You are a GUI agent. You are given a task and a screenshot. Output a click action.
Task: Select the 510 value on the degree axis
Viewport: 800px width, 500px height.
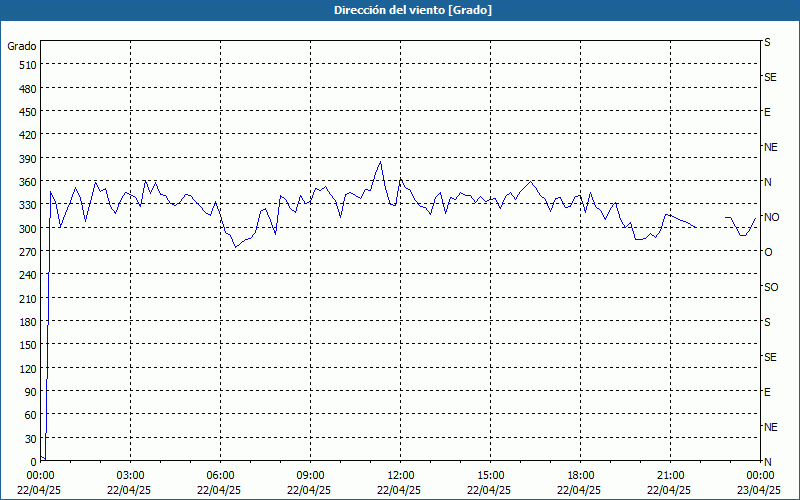(x=29, y=65)
